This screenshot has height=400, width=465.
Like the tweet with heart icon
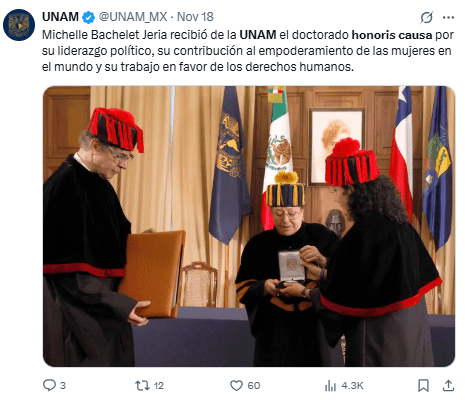tap(236, 386)
